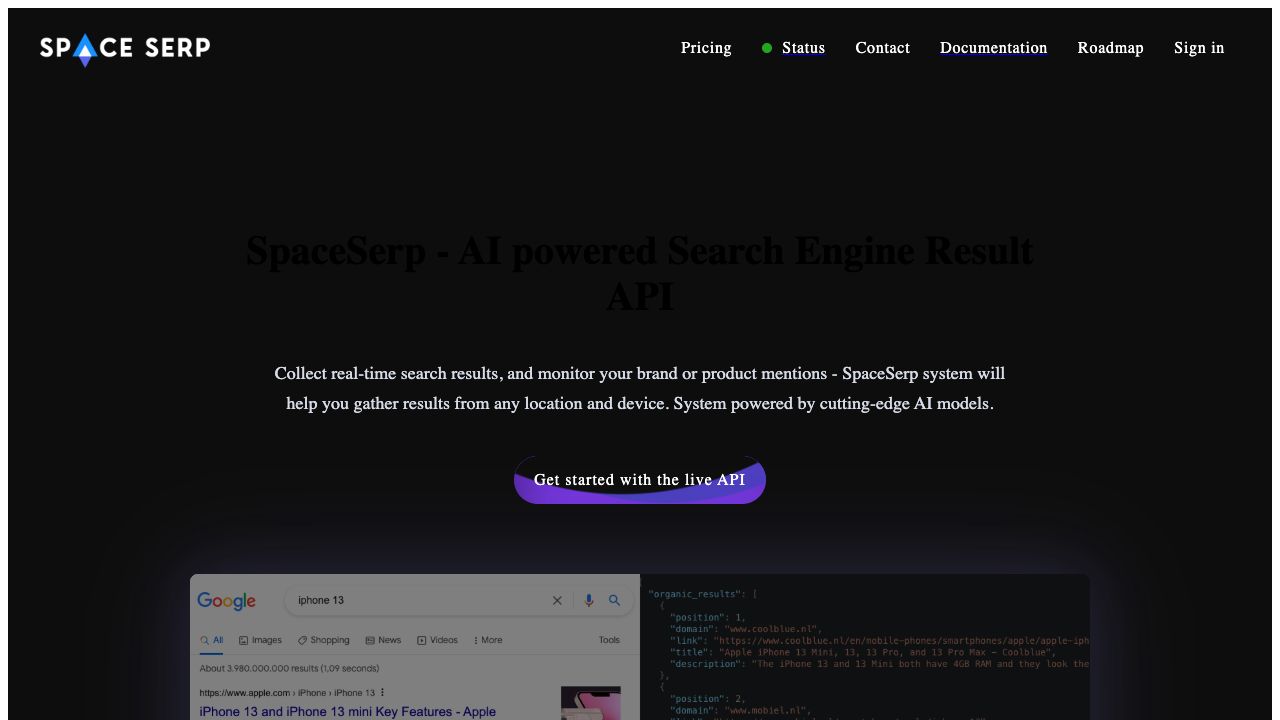Viewport: 1280px width, 720px height.
Task: Select the News search tab
Action: click(x=383, y=640)
